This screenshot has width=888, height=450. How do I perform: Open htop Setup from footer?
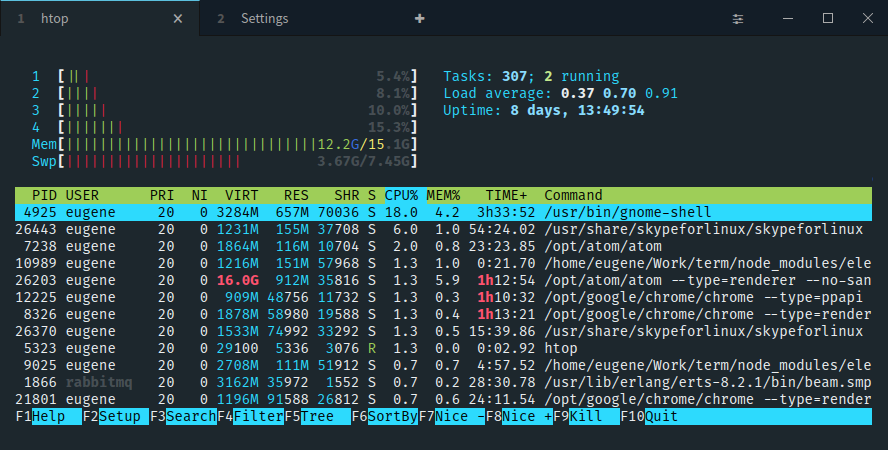pos(120,416)
